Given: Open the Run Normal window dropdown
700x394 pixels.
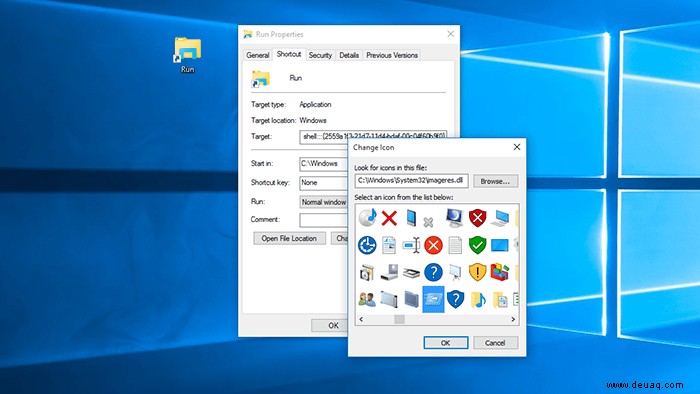Looking at the screenshot, I should click(x=324, y=202).
